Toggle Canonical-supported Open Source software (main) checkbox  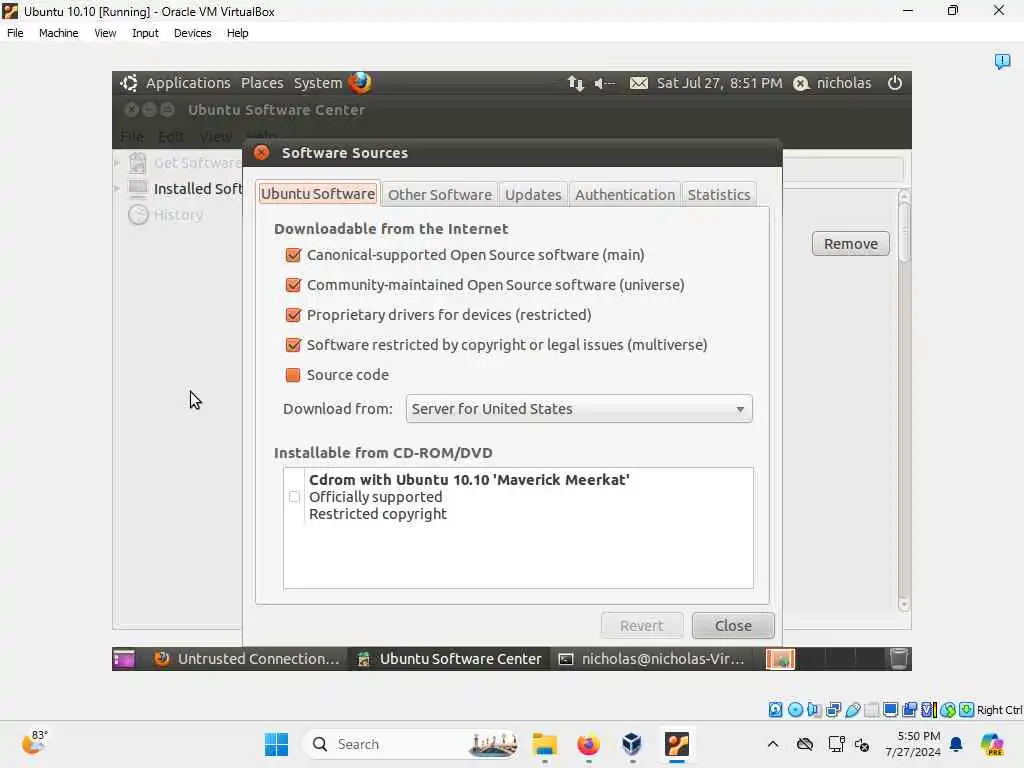293,255
